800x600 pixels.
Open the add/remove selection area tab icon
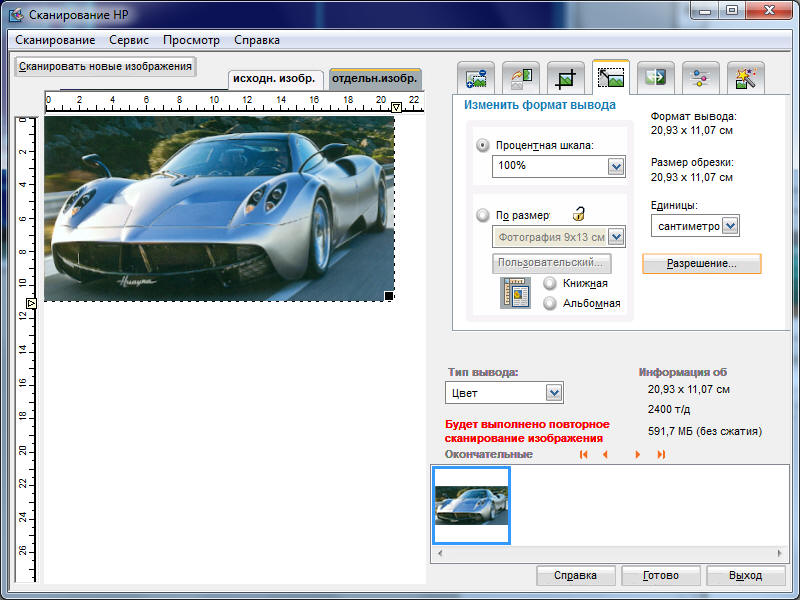pos(475,78)
